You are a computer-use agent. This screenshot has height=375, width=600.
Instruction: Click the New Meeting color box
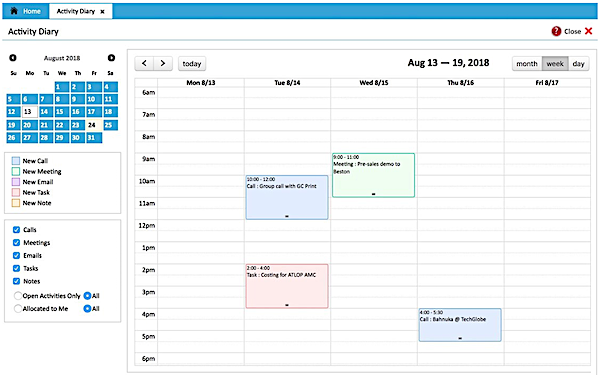16,171
